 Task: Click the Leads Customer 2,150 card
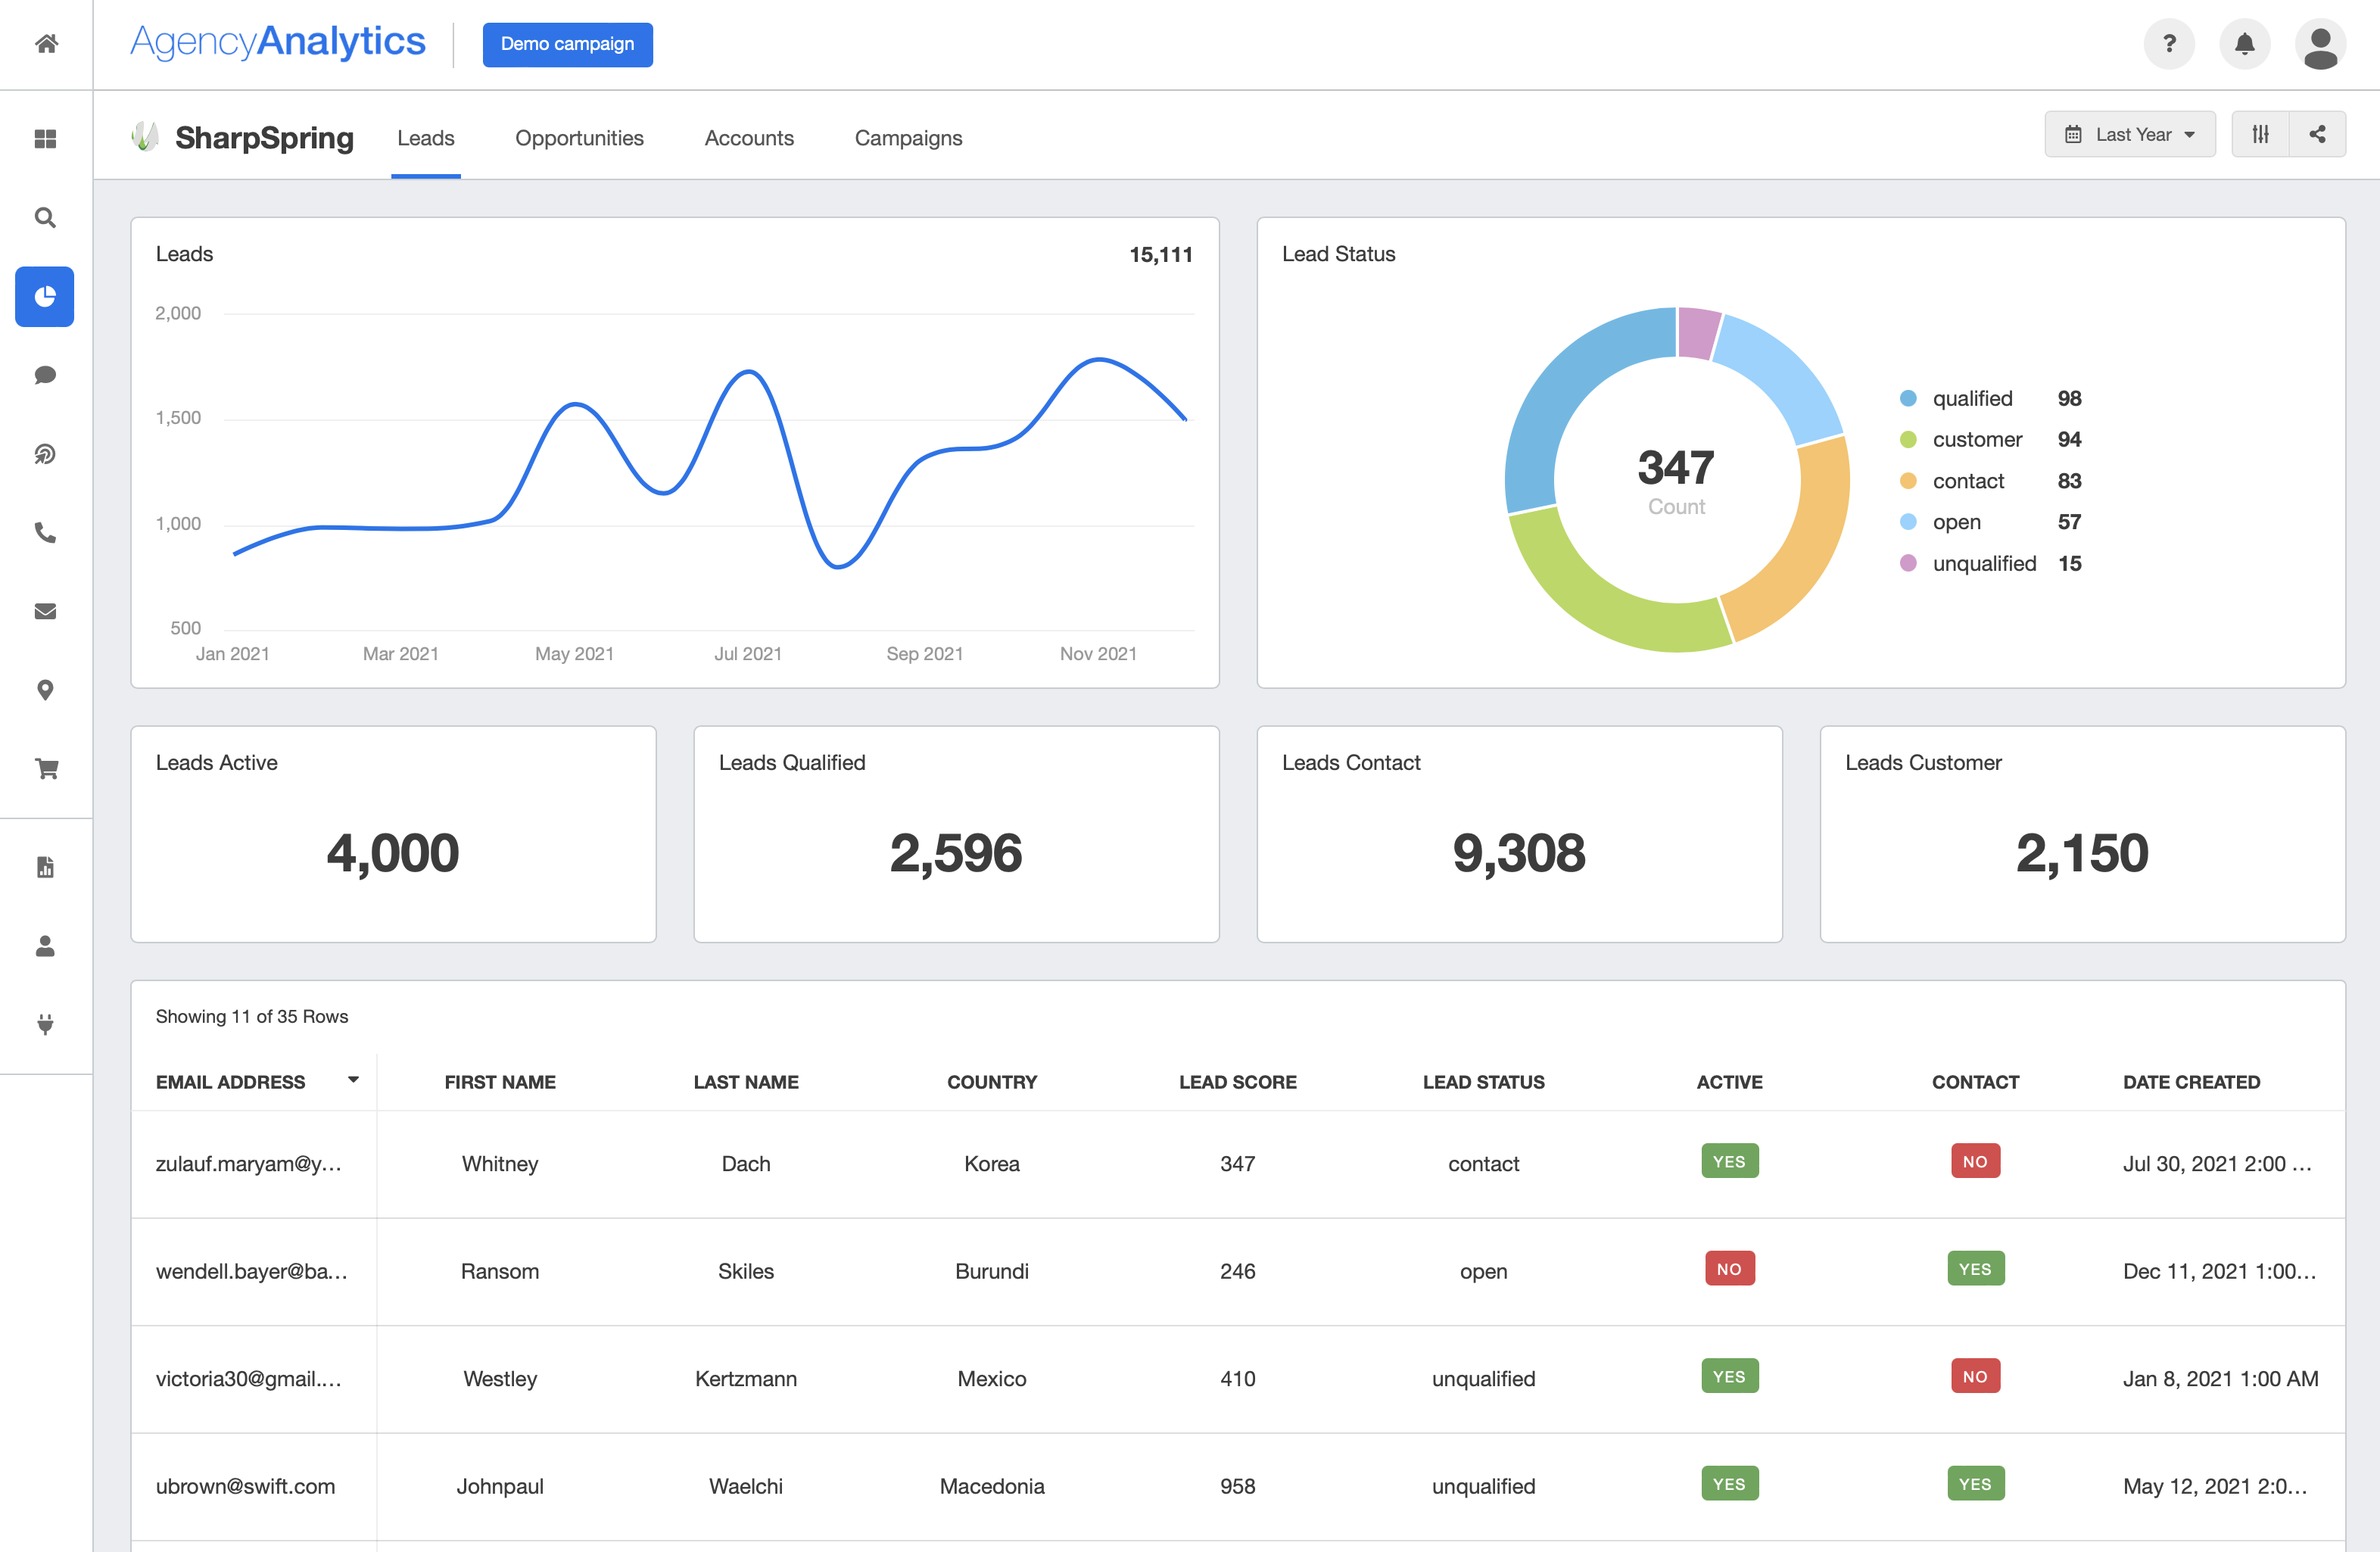pyautogui.click(x=2082, y=834)
